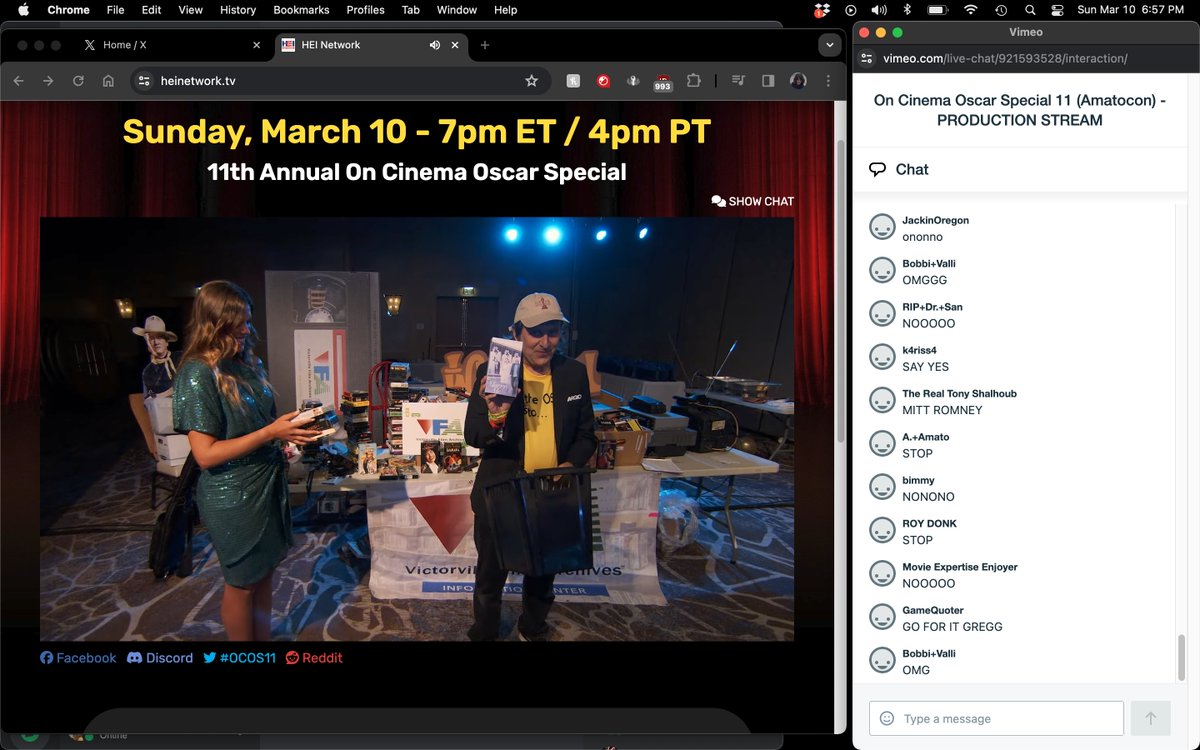Click the Chrome back arrow
The width and height of the screenshot is (1200, 750).
pos(18,81)
